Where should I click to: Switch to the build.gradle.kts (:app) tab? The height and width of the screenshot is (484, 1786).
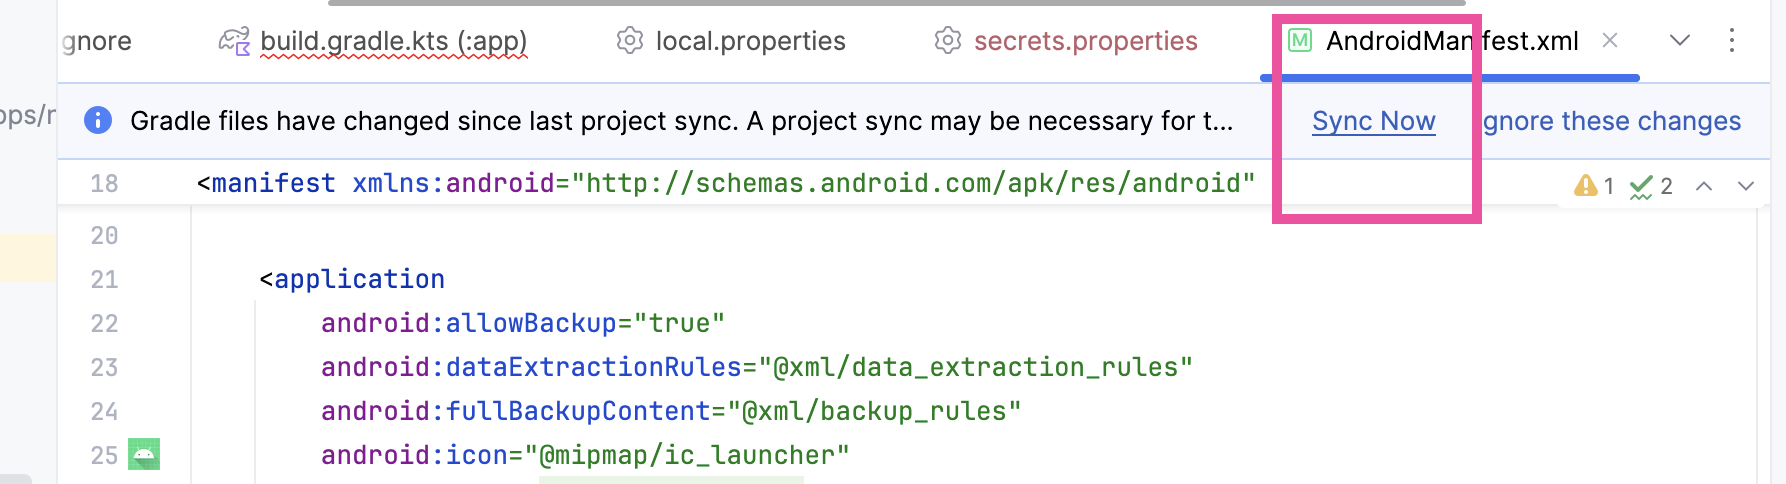pyautogui.click(x=393, y=41)
